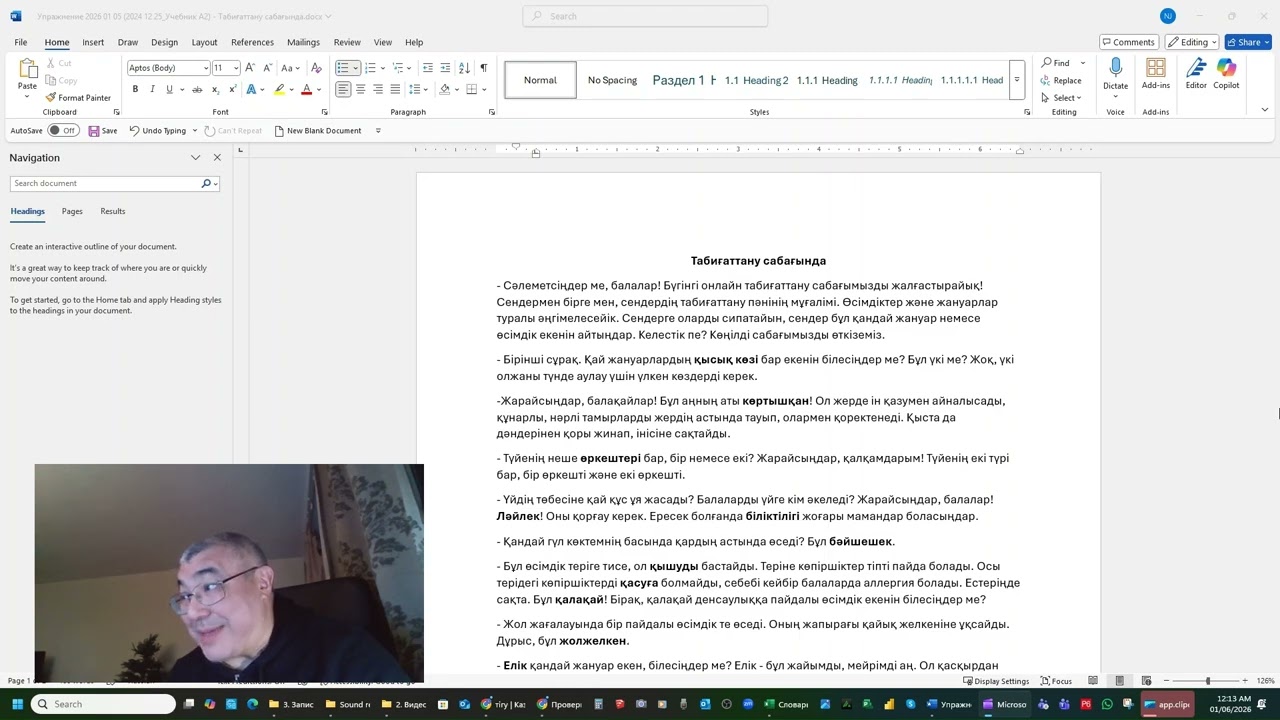Click Undo Typing
This screenshot has height=720, width=1280.
click(x=158, y=131)
